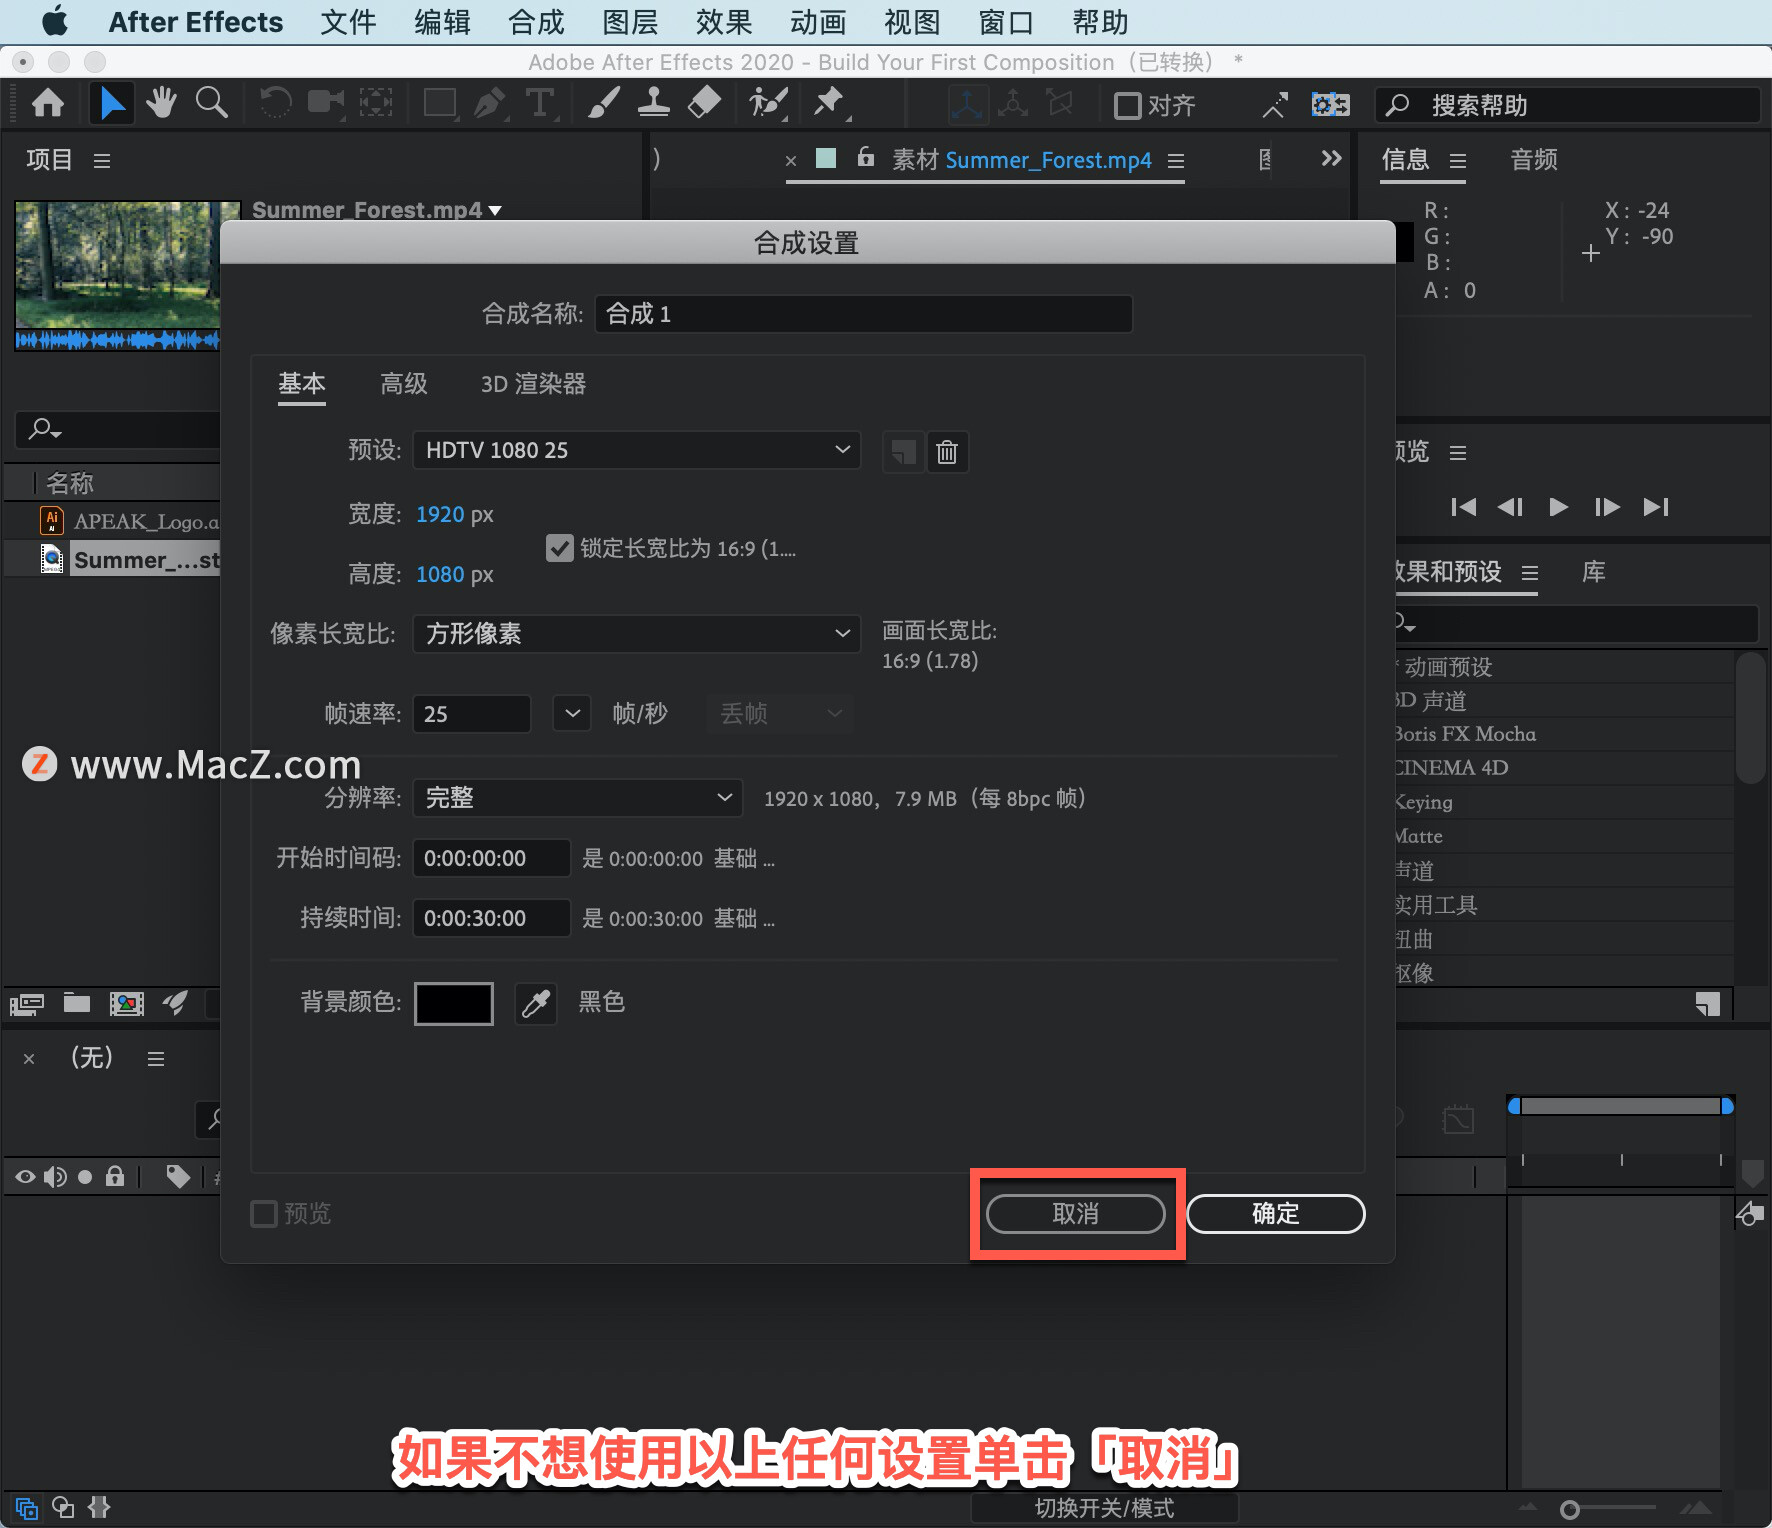Open the frame rate arrow dropdown

(x=572, y=714)
